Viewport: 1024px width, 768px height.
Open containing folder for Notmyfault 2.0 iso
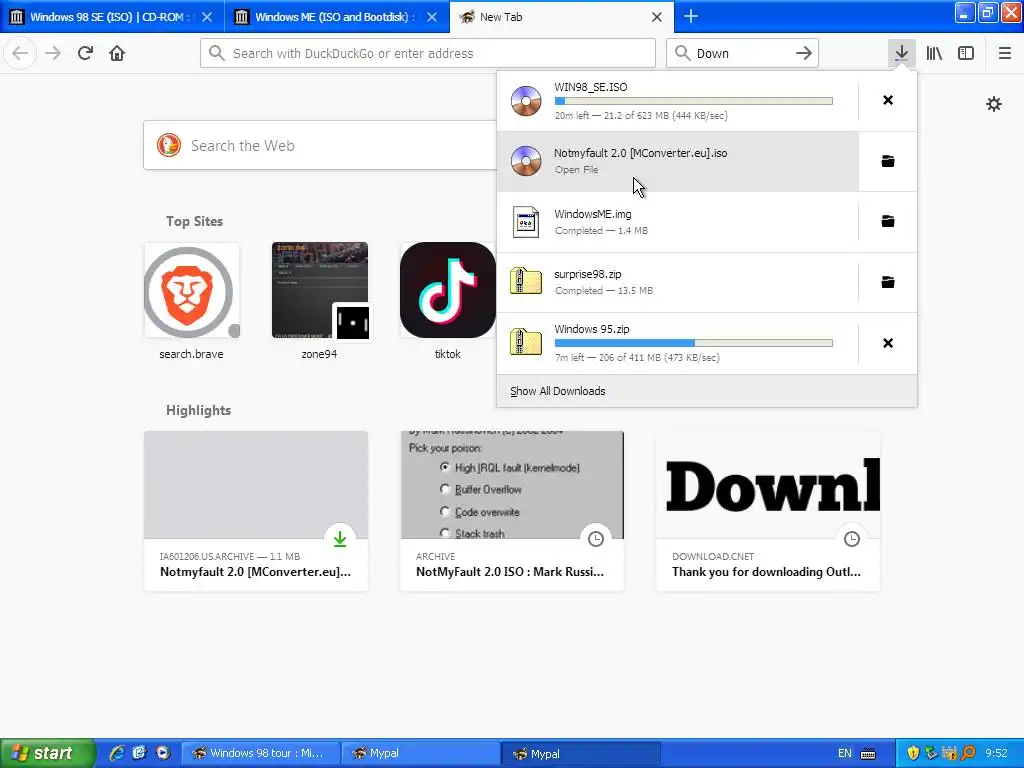click(x=888, y=161)
